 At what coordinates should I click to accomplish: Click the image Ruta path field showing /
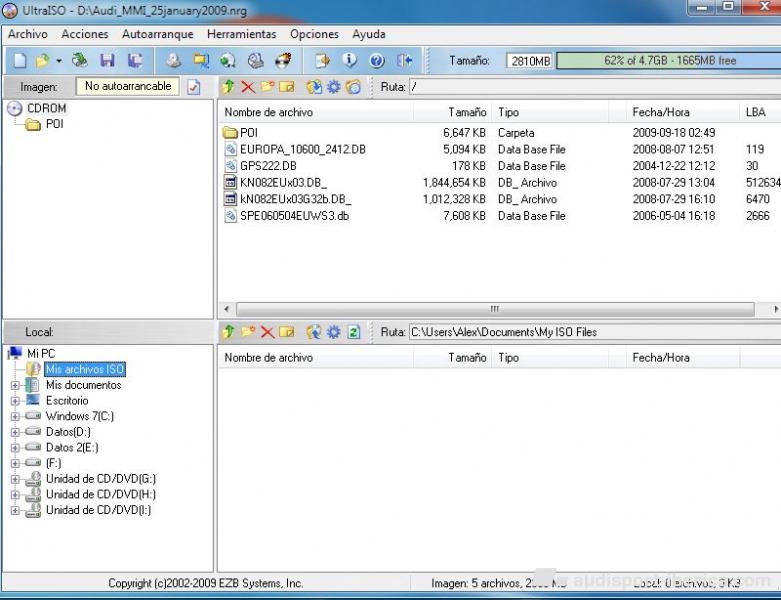[595, 87]
